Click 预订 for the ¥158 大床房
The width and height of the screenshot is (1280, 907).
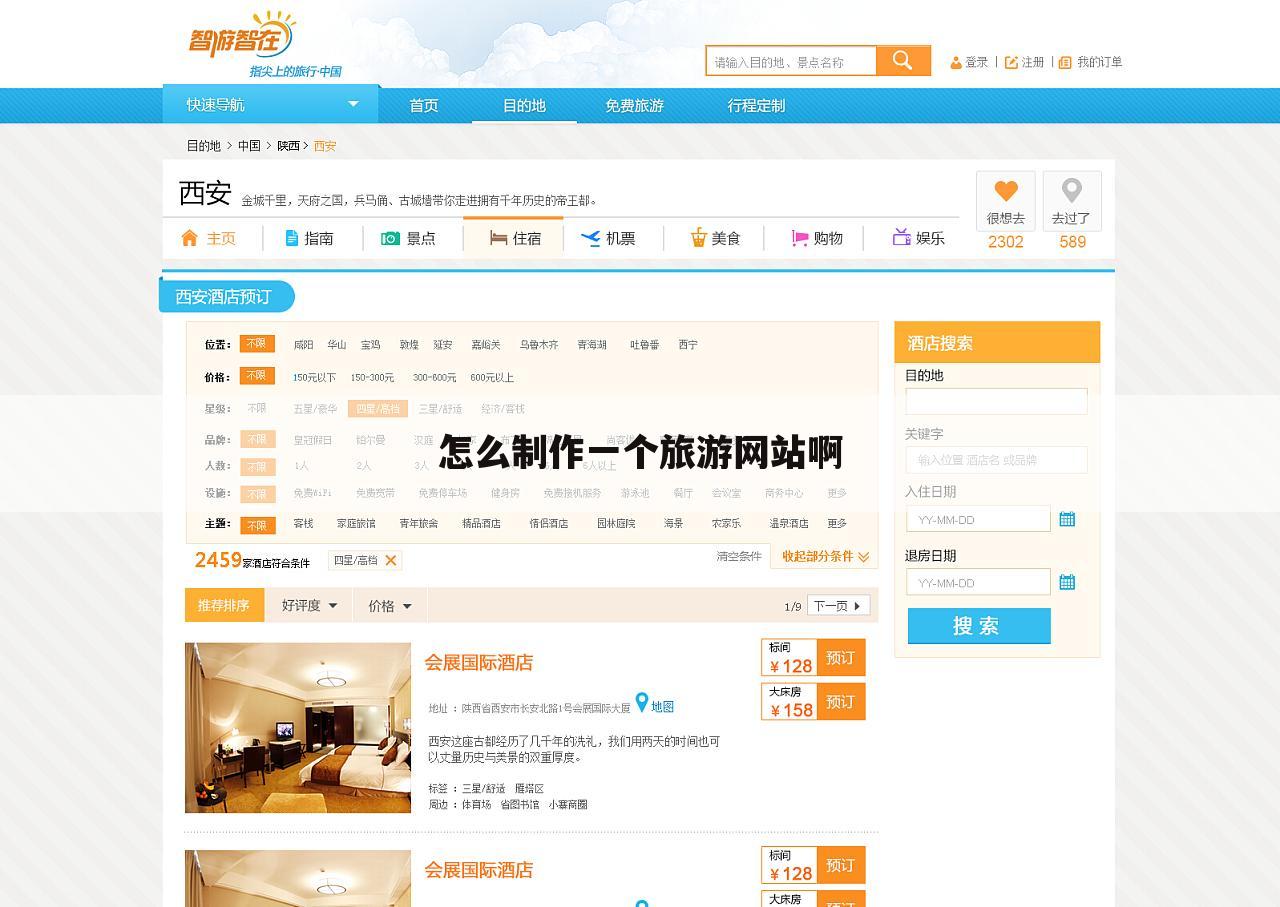841,702
